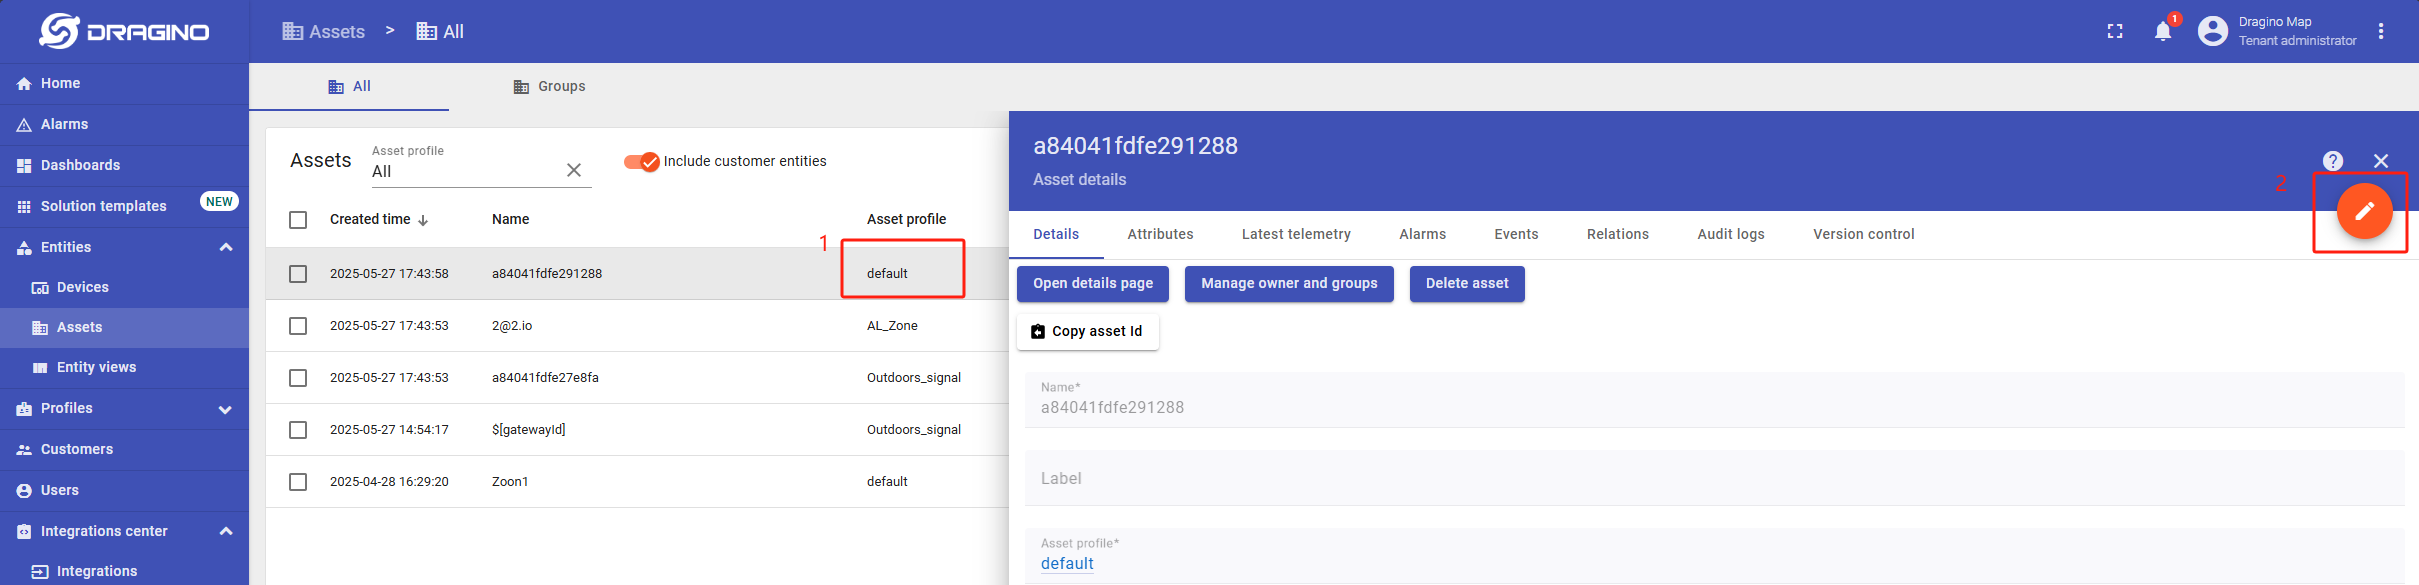Click Manage owner and groups button

tap(1289, 284)
